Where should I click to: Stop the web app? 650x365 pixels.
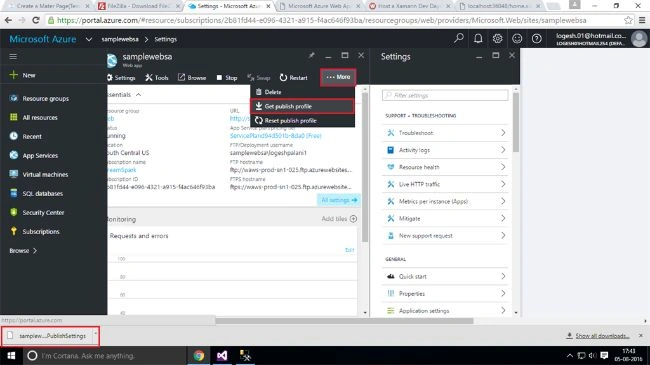tap(227, 78)
